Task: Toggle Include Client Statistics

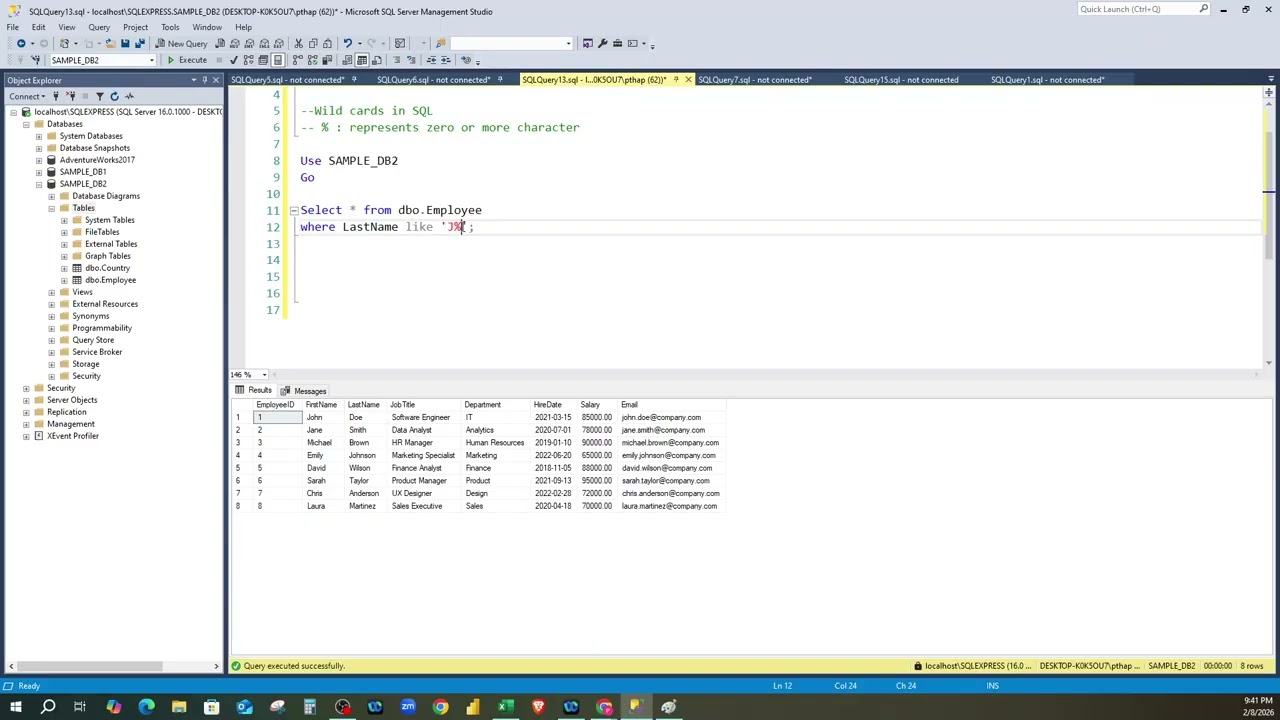Action: click(x=327, y=60)
